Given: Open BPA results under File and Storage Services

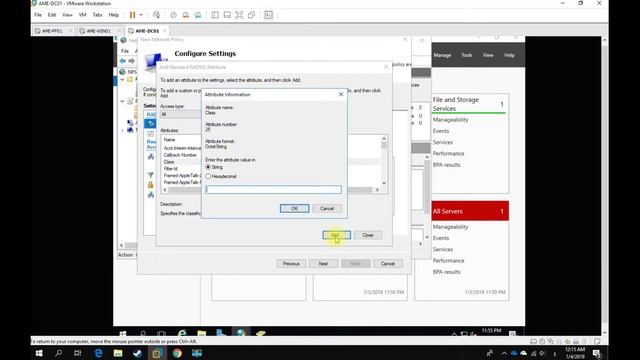Looking at the screenshot, I should (x=447, y=165).
